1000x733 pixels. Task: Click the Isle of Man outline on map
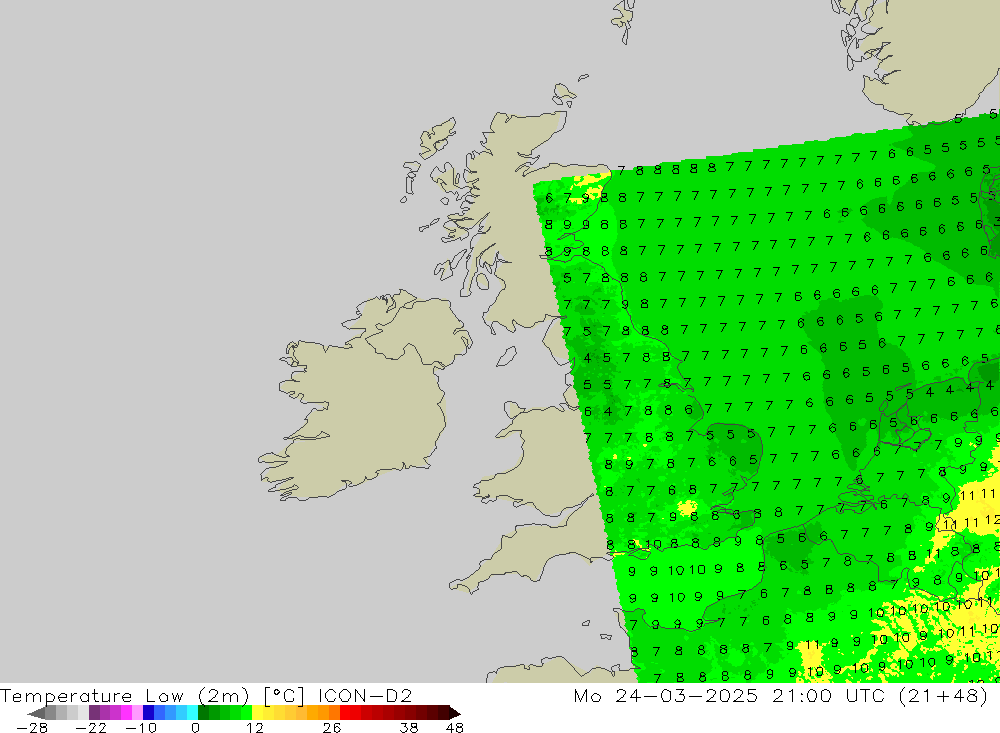click(x=506, y=356)
